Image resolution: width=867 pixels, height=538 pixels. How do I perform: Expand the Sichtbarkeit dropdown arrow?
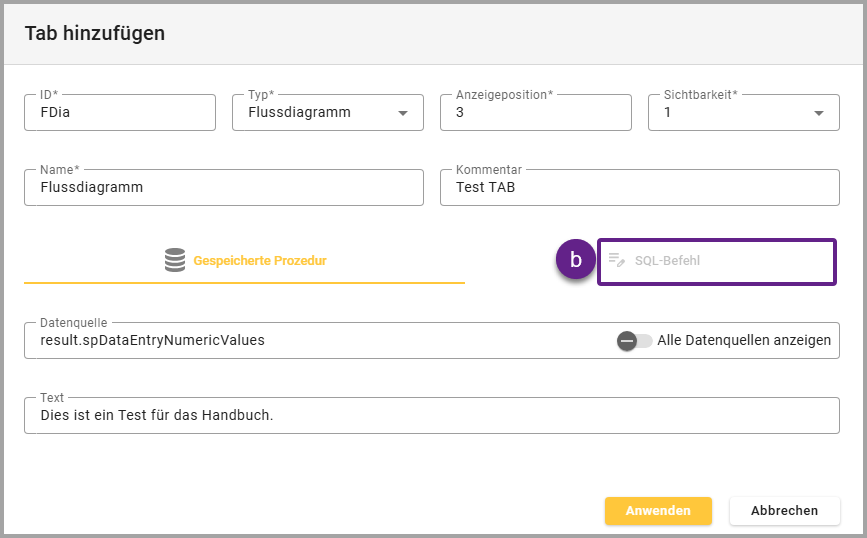tap(819, 113)
